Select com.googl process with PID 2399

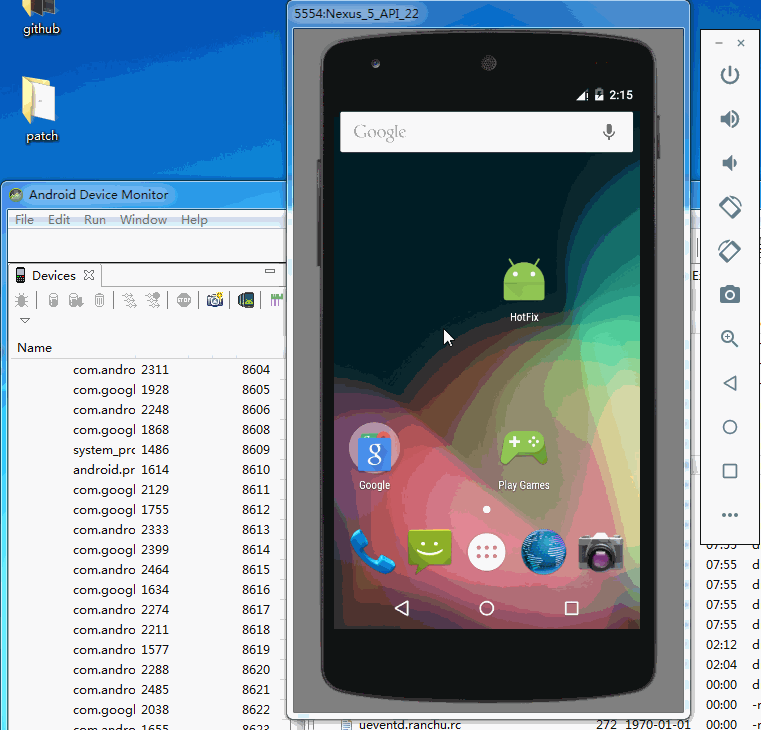[x=148, y=550]
